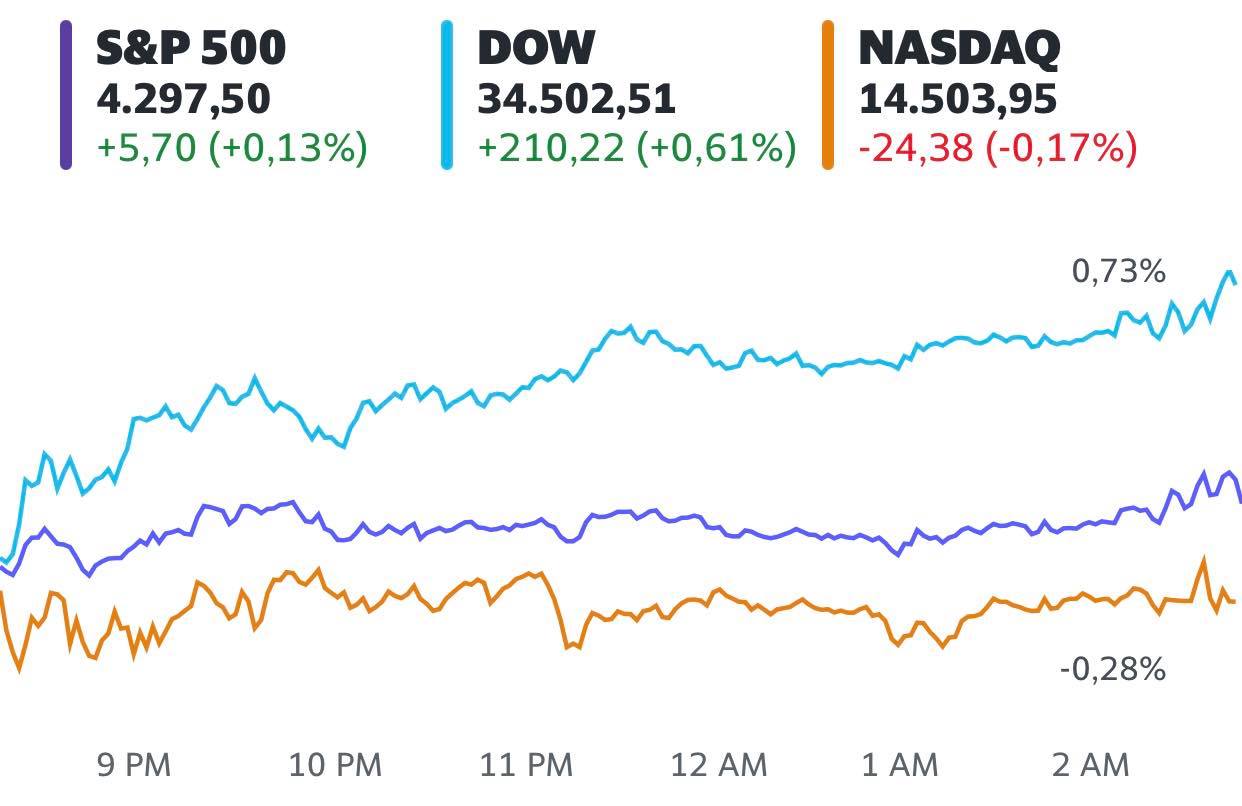Click the DOW change +210,22 (+0,61%)
1242x806 pixels.
636,148
